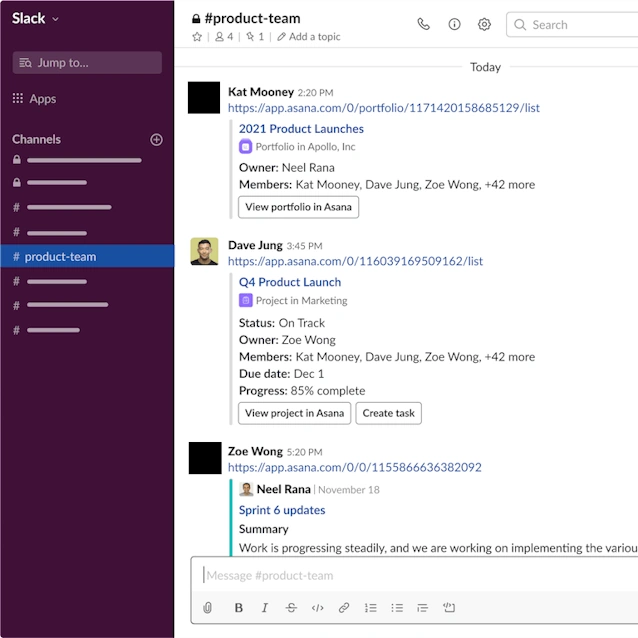
Task: Toggle bold formatting
Action: coord(239,607)
